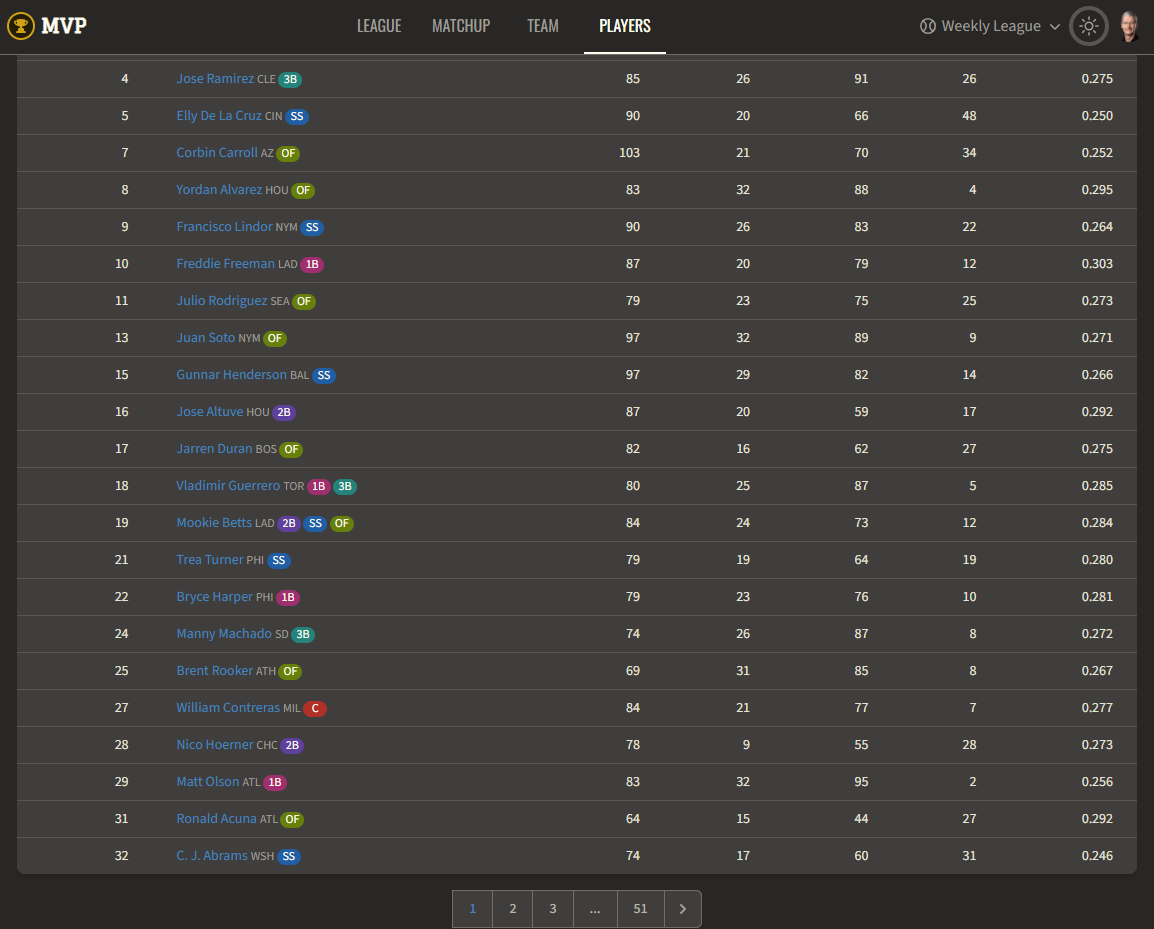1154x929 pixels.
Task: Toggle the light/dark theme sun icon
Action: pos(1088,26)
